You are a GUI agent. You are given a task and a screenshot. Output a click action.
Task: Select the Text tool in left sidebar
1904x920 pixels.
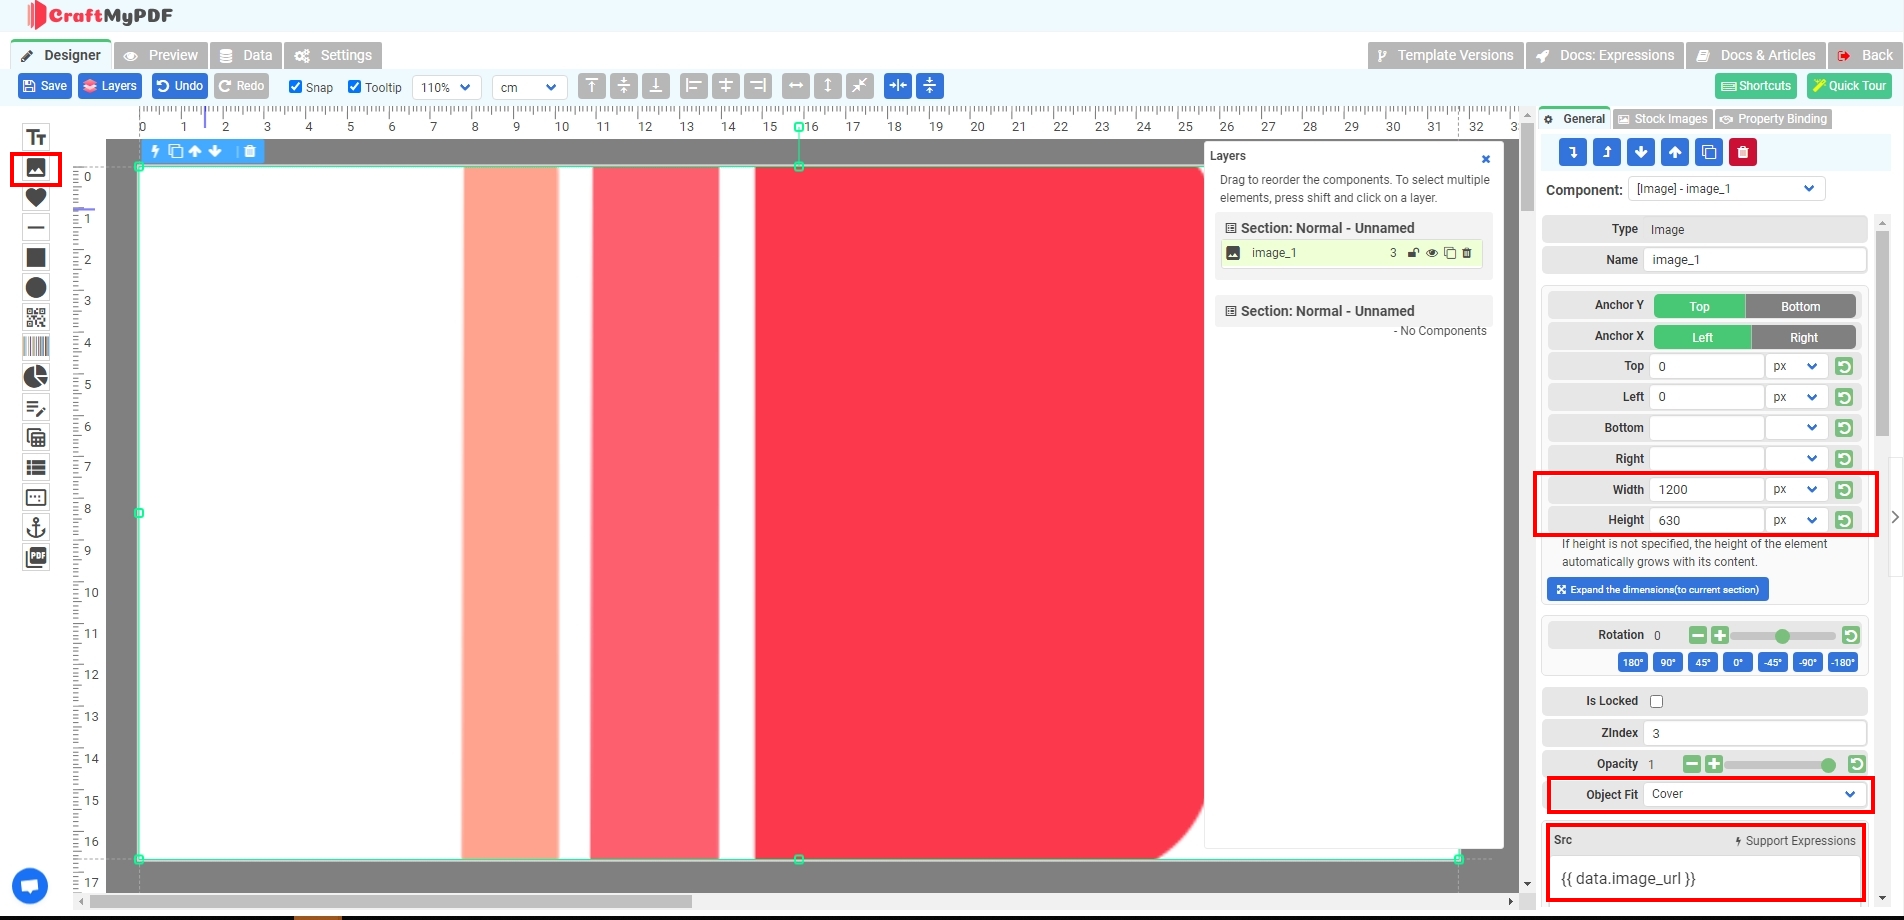(36, 137)
